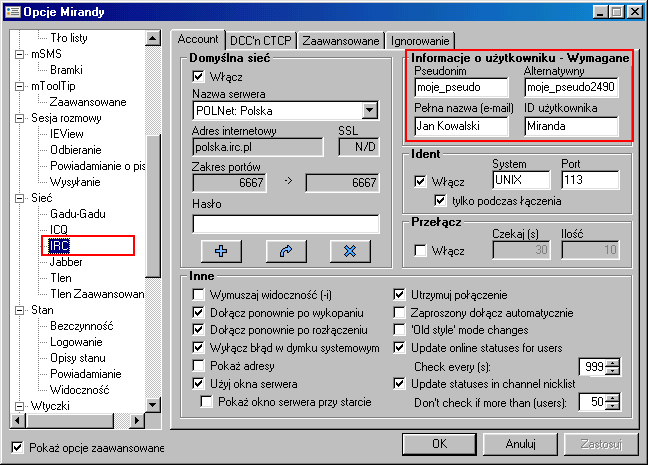The width and height of the screenshot is (648, 465).
Task: Click down arrow of users limit spinner
Action: click(x=613, y=405)
